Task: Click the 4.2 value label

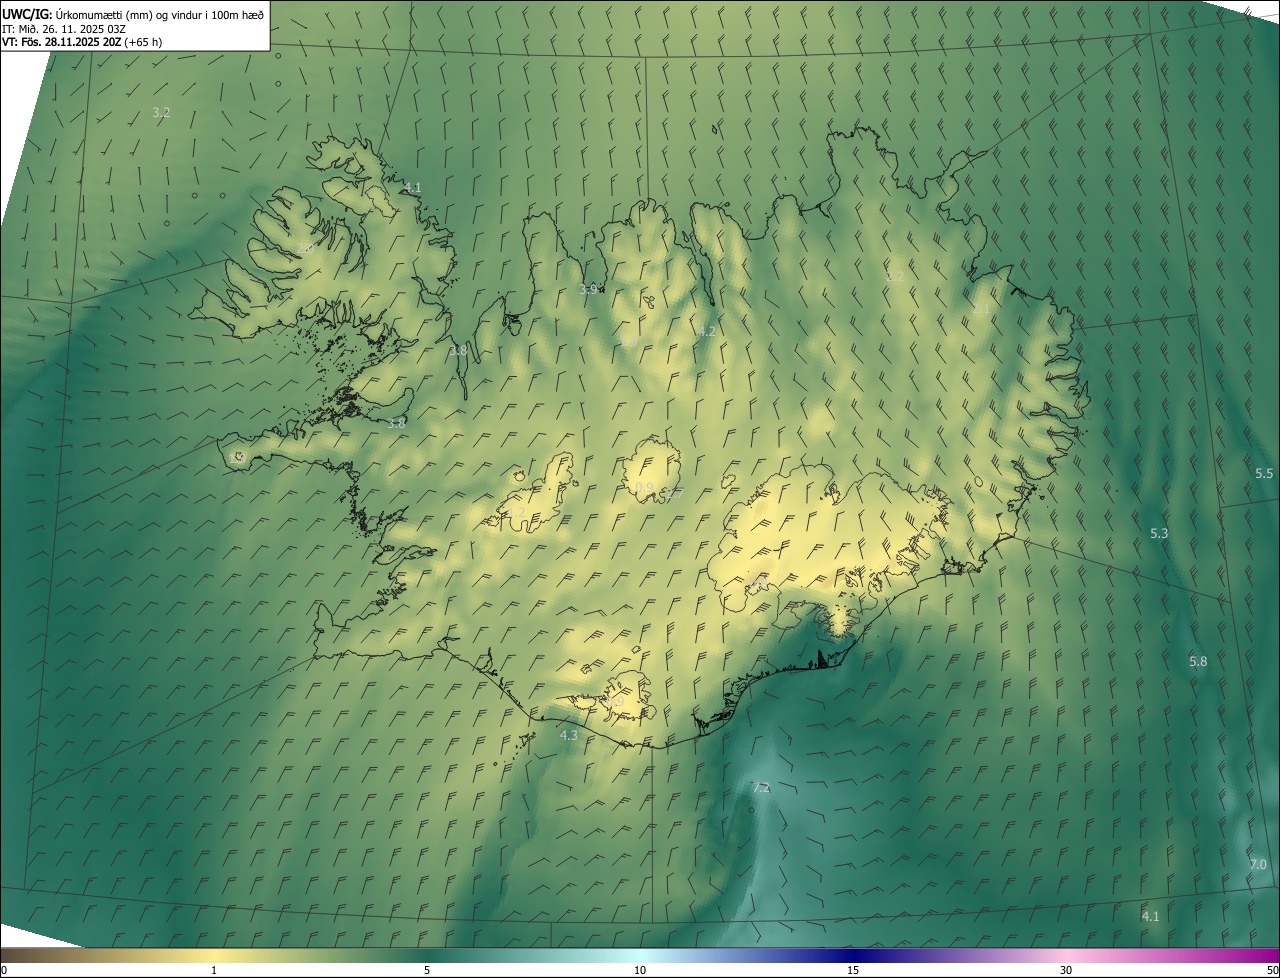Action: (x=706, y=331)
